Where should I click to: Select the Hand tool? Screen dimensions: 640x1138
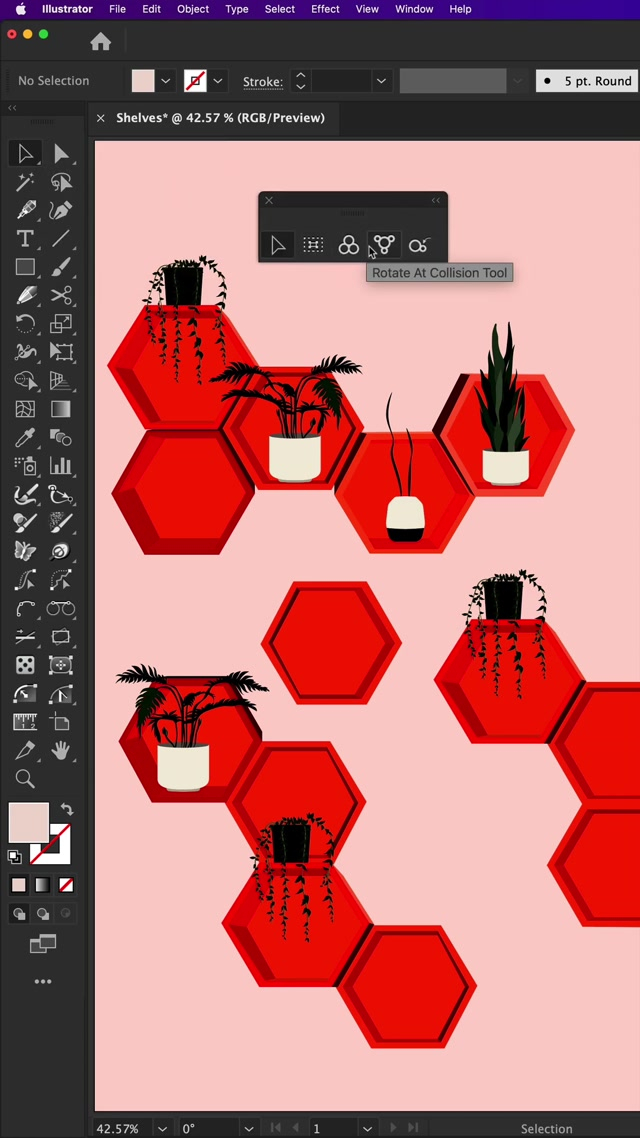coord(61,750)
